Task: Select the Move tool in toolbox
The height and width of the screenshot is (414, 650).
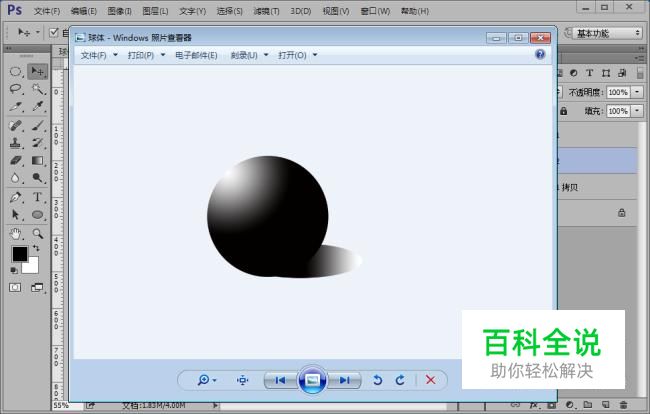Action: tap(37, 72)
